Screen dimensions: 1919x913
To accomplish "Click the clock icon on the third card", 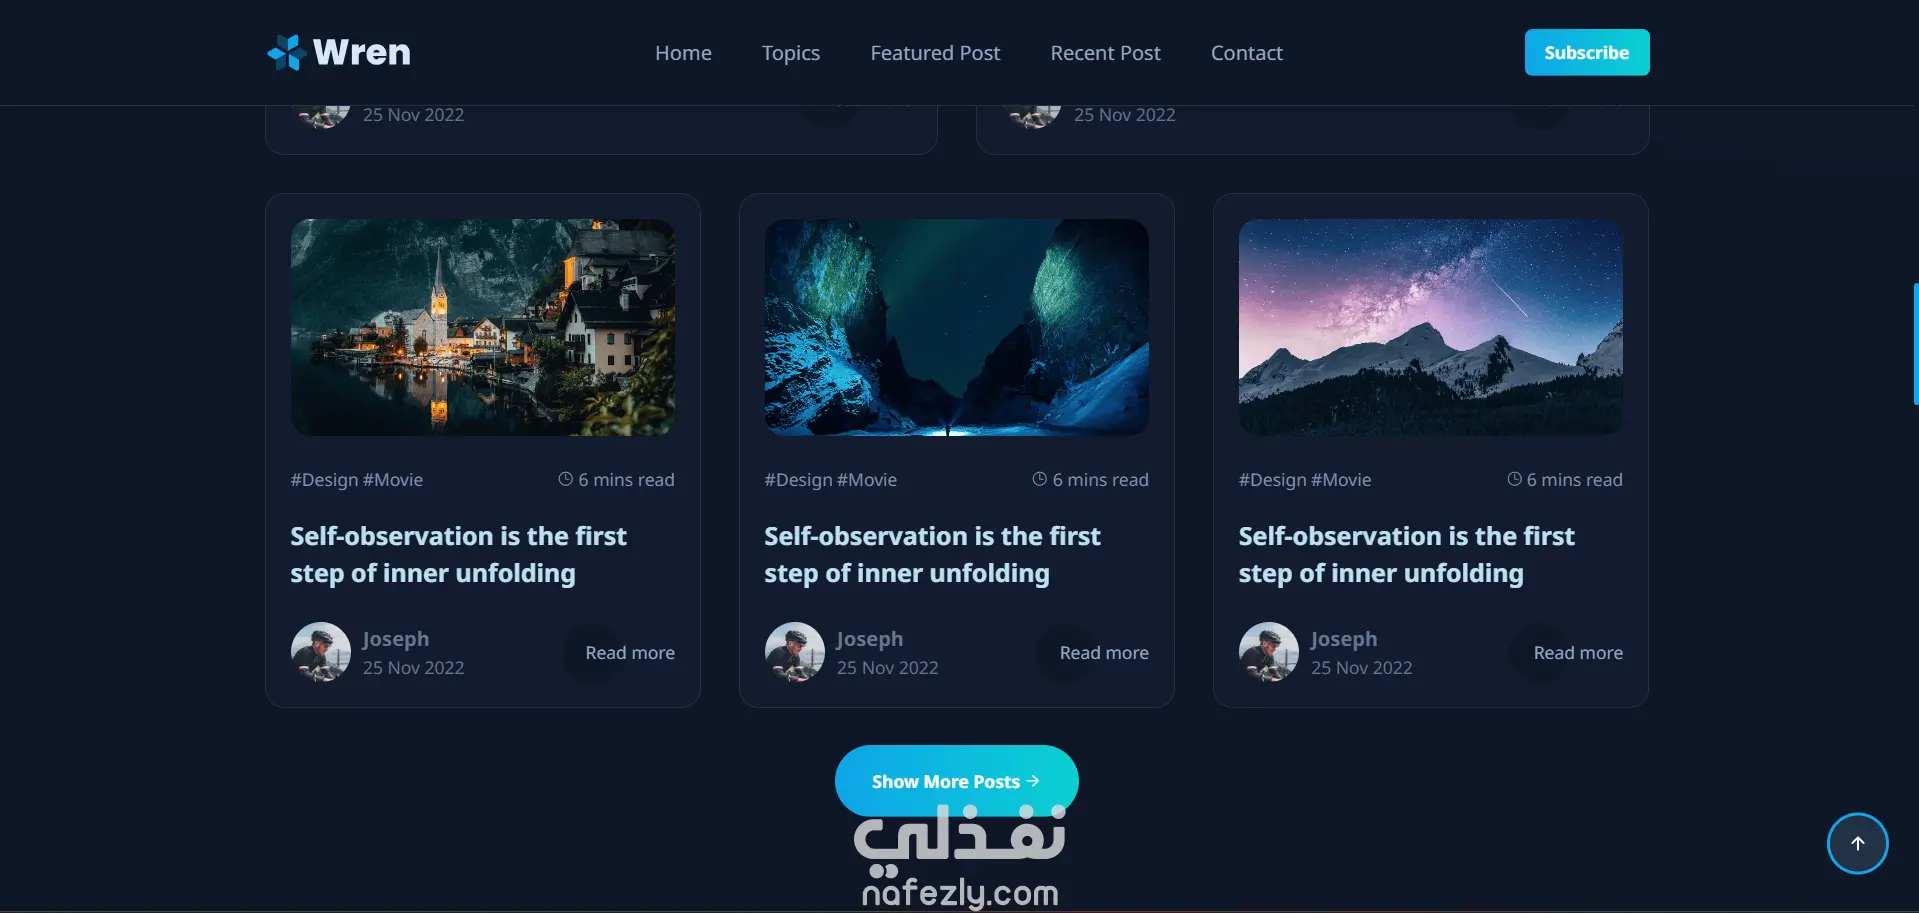I will [x=1514, y=479].
